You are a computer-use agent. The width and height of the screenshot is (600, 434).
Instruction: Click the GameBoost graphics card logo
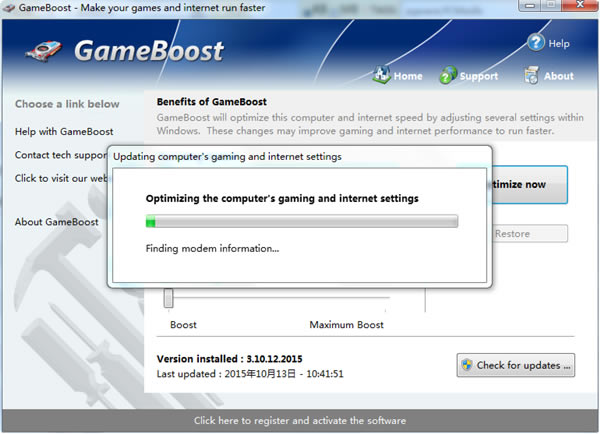pos(44,51)
